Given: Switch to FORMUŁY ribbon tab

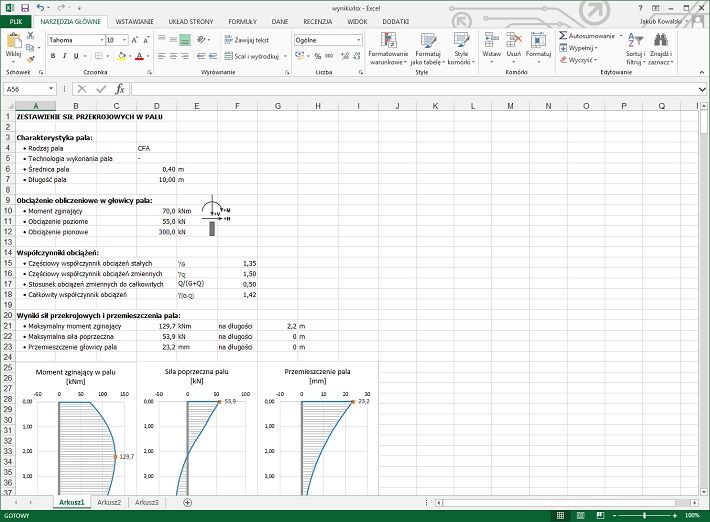Looking at the screenshot, I should pyautogui.click(x=242, y=21).
